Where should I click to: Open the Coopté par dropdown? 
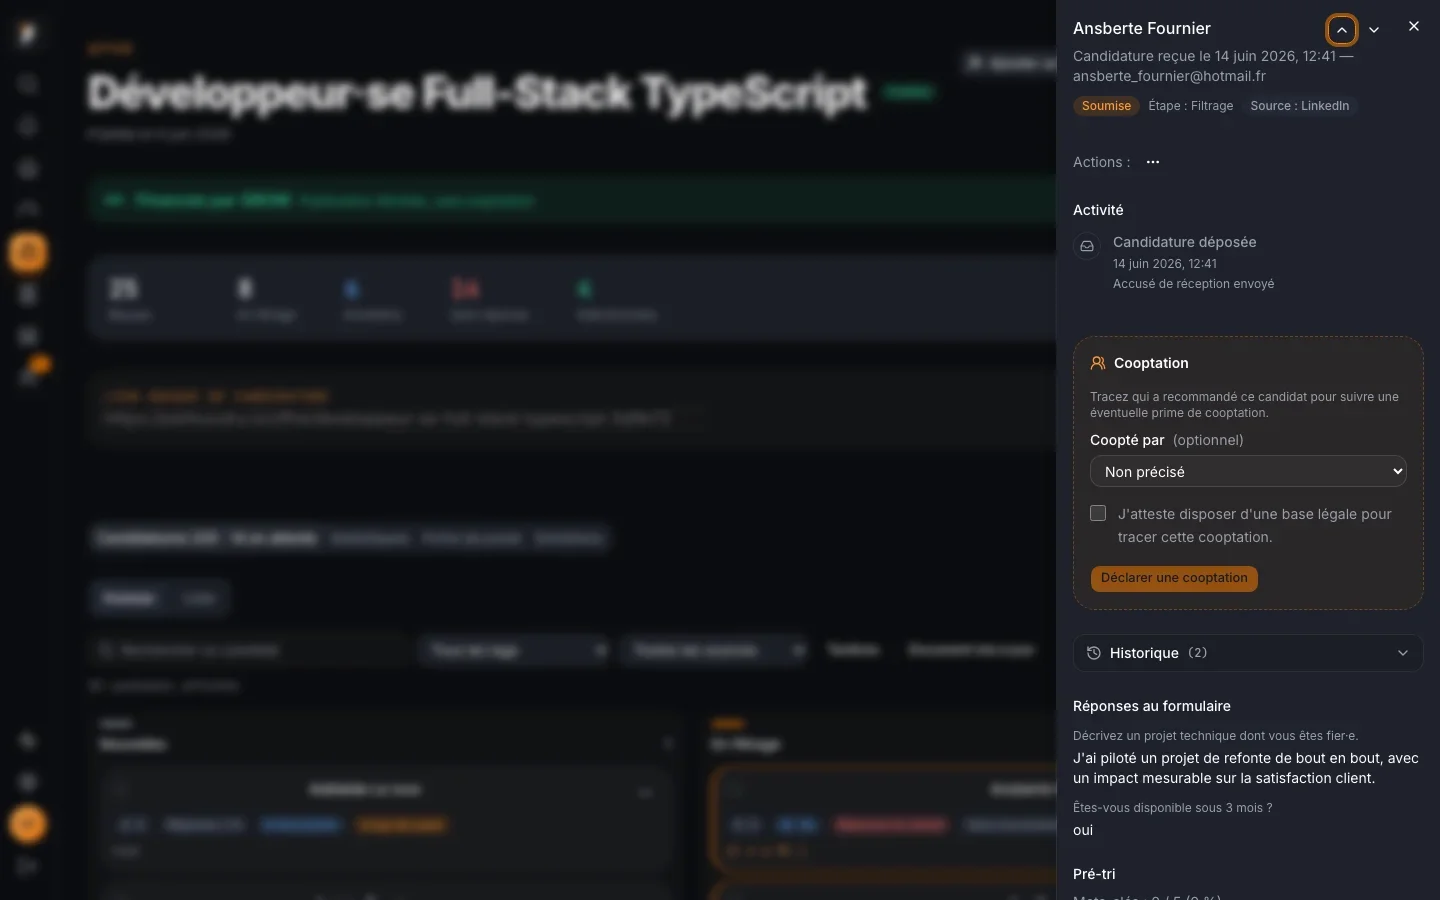[x=1248, y=472]
